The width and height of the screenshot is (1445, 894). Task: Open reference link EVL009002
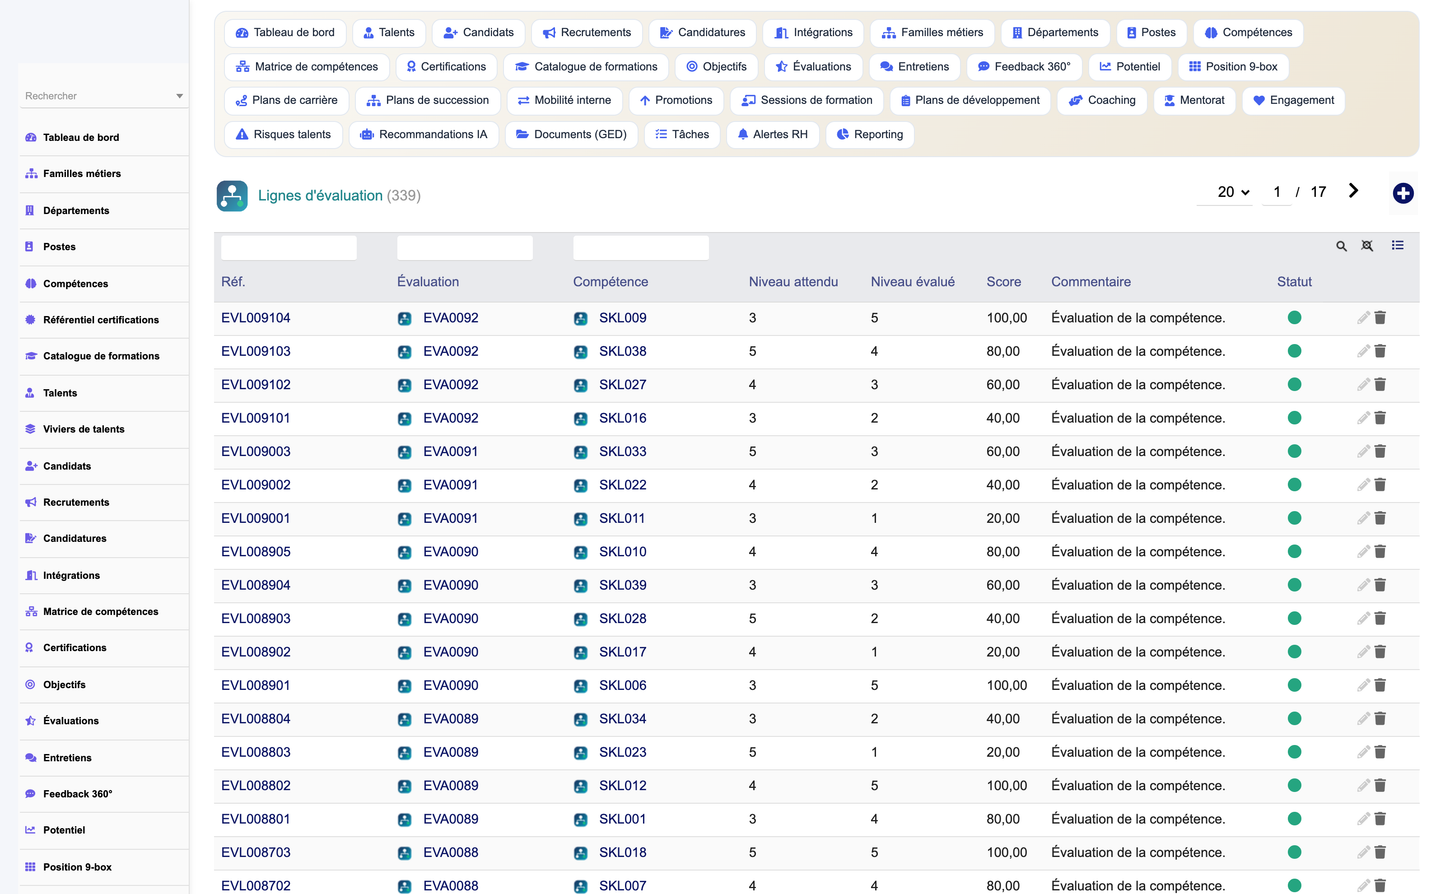(x=256, y=485)
